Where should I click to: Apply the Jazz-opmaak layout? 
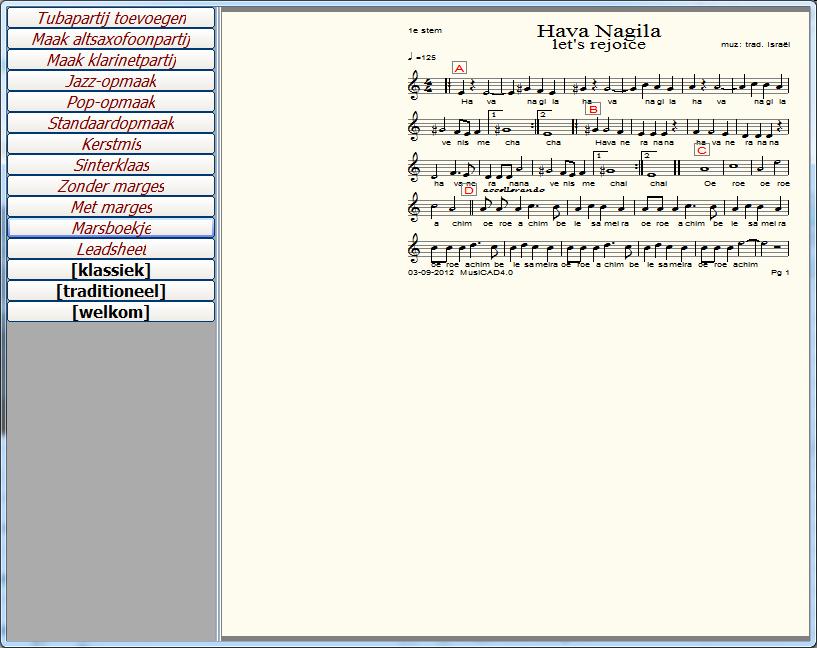[111, 81]
